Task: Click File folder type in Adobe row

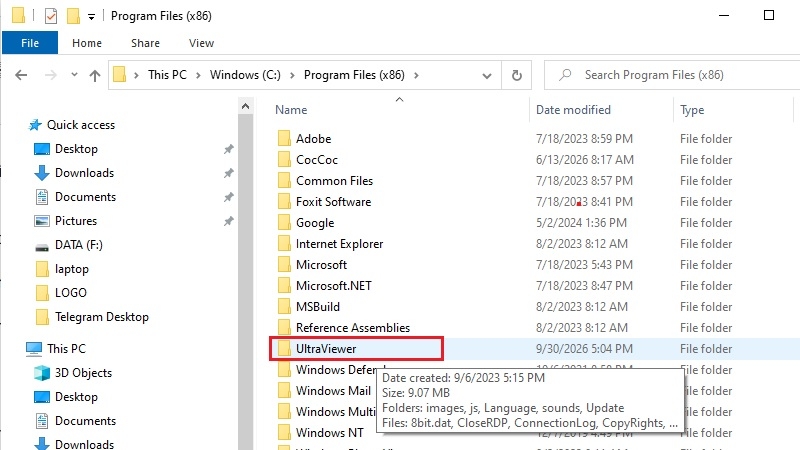Action: pos(706,139)
